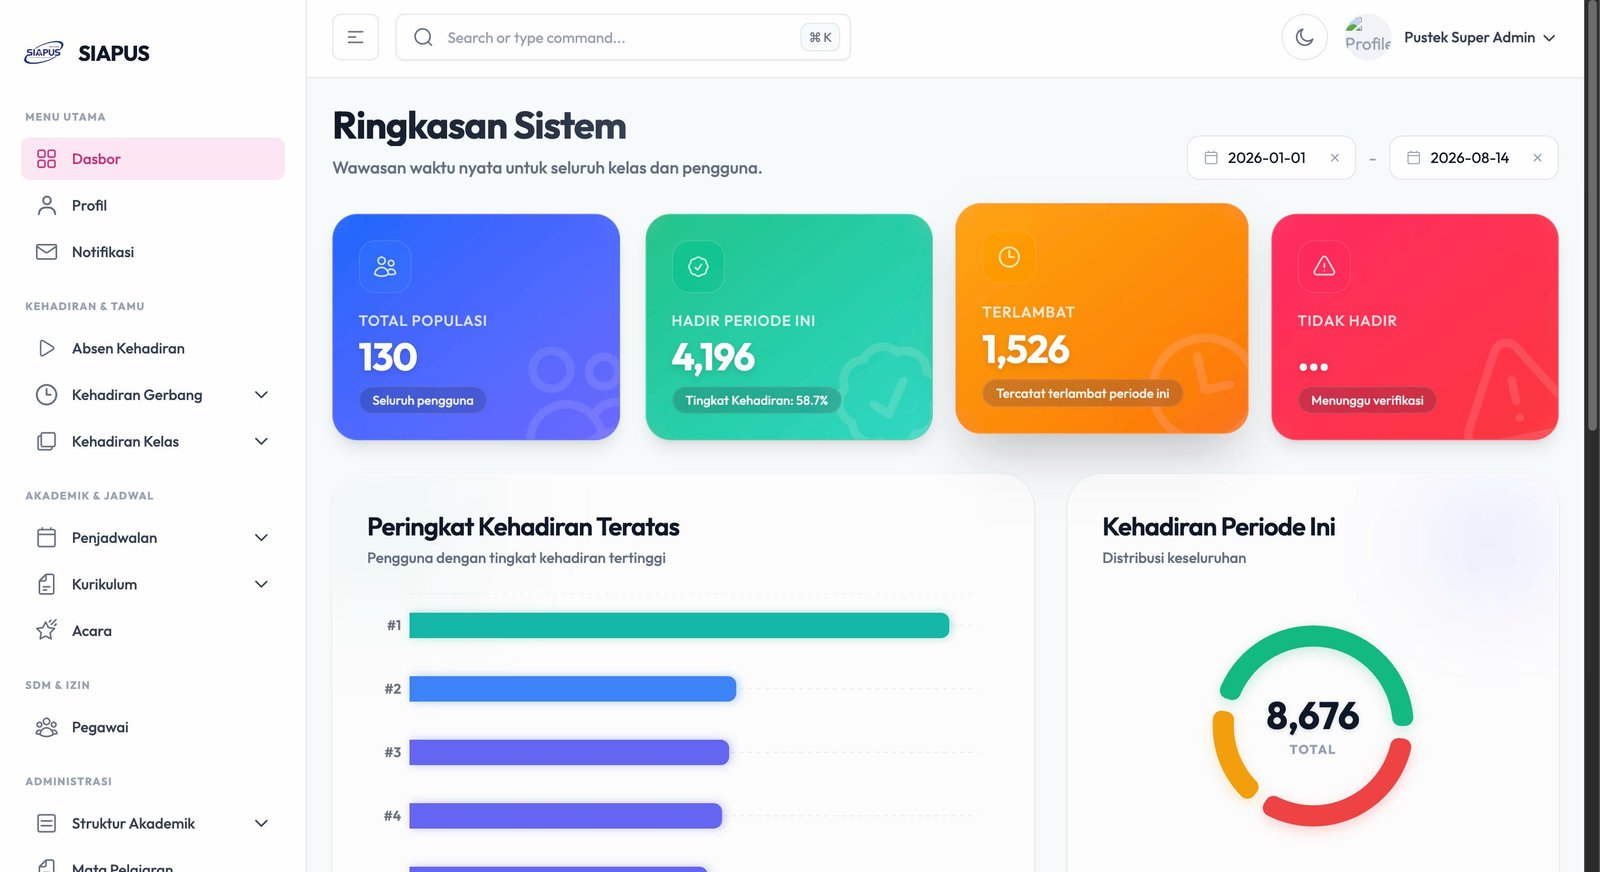
Task: Click Tercatat terlambat periode ini badge
Action: click(1082, 393)
